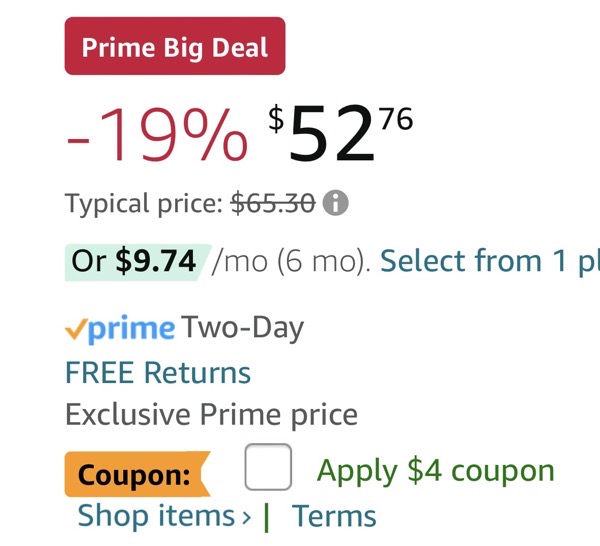Follow the Shop items link

[x=156, y=516]
